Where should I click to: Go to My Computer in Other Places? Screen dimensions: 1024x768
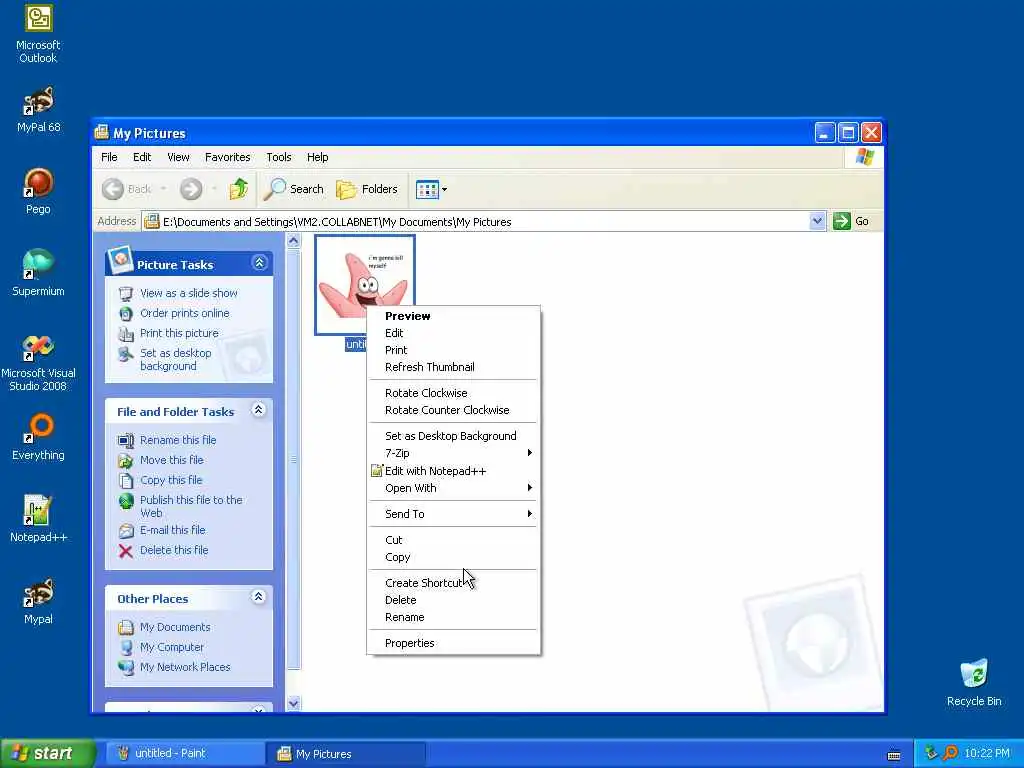(172, 647)
